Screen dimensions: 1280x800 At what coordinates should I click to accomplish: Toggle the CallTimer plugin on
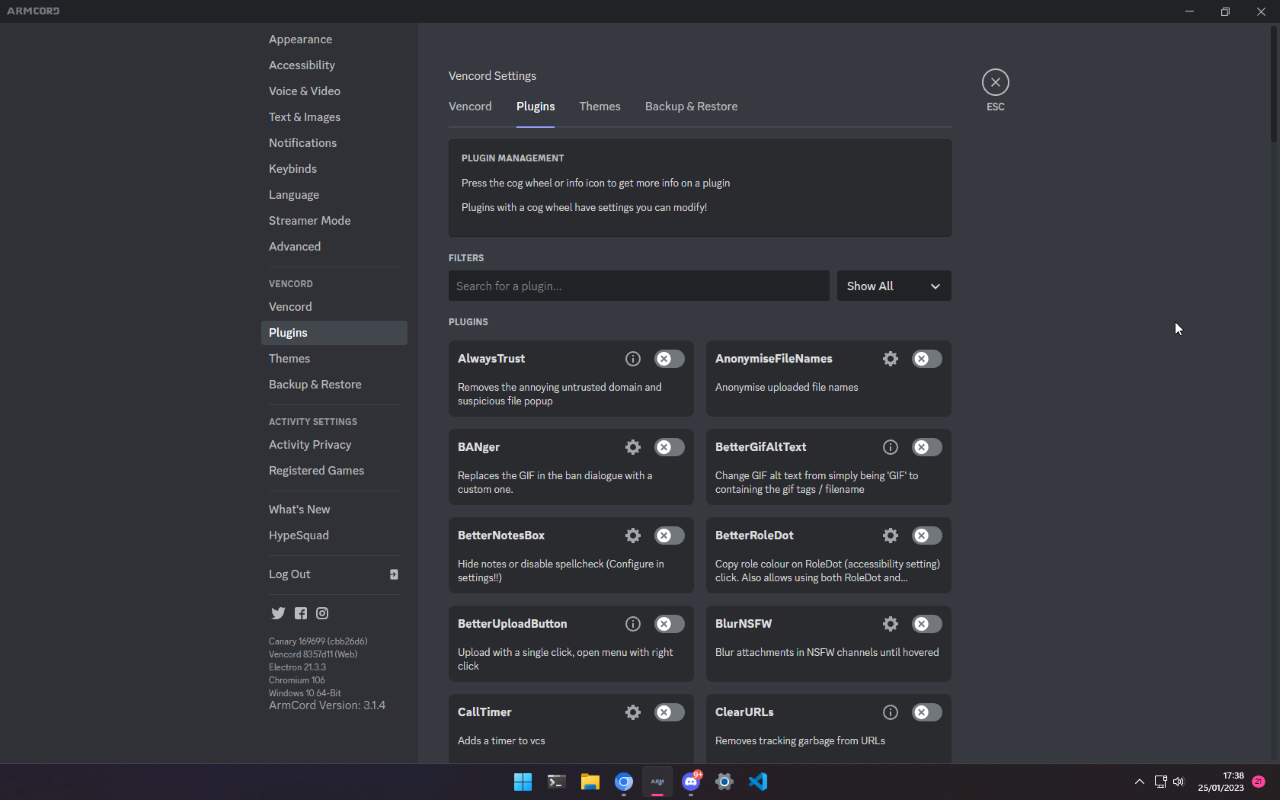(x=669, y=712)
